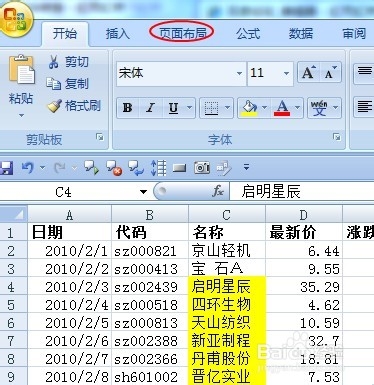Viewport: 374px width, 385px height.
Task: Click the delete comment icon
Action: click(x=114, y=168)
